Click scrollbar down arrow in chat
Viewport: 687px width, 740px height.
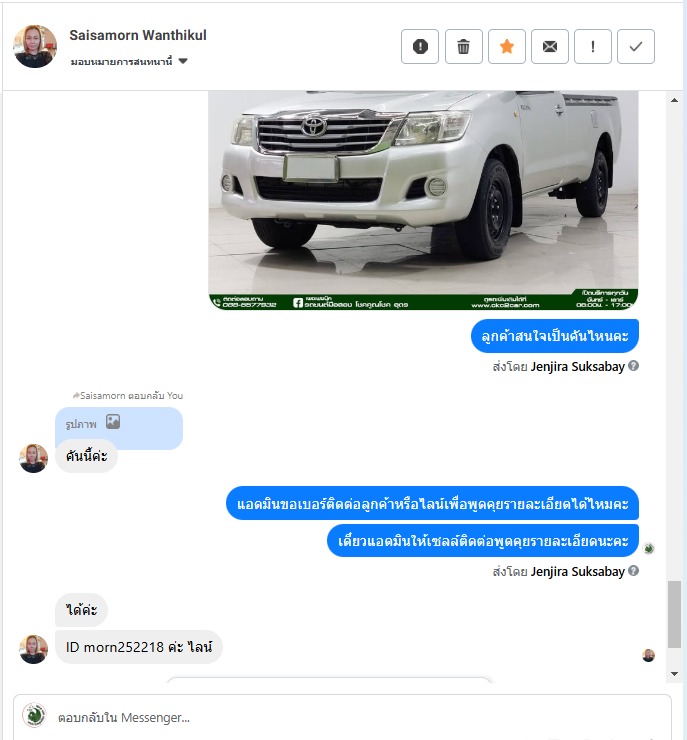[x=674, y=674]
